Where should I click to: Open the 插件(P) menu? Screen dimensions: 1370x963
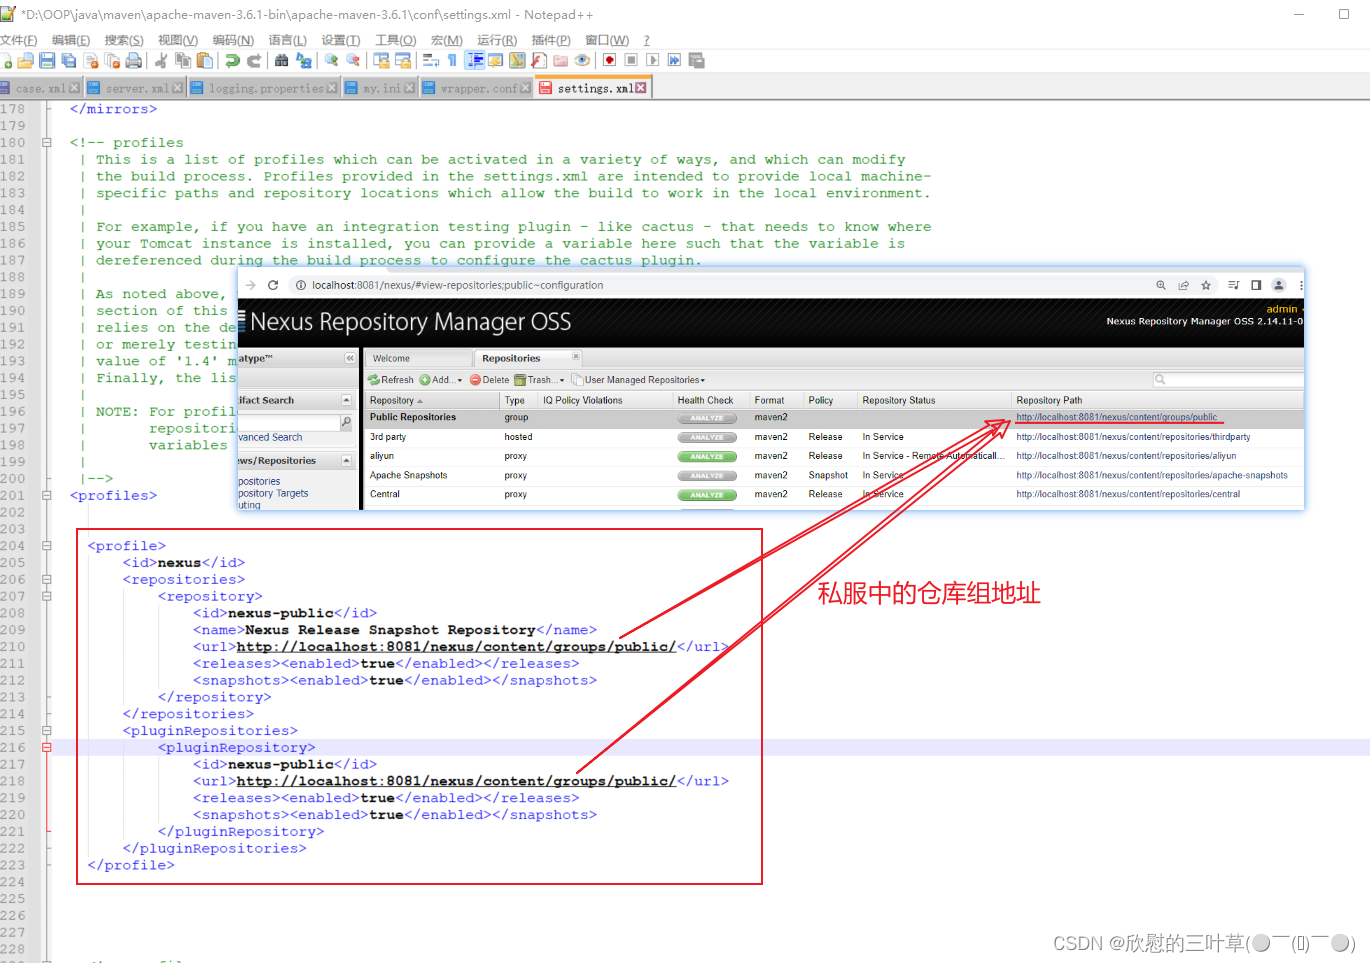551,40
